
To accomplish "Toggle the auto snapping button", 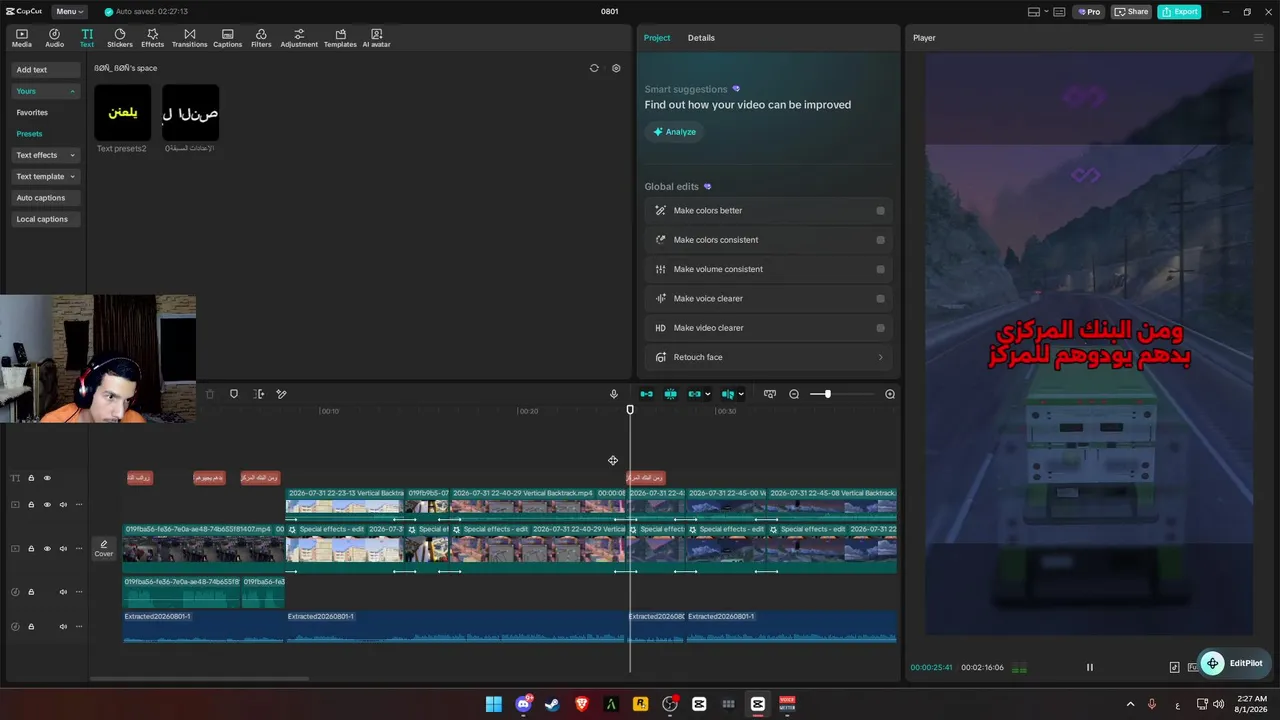I will (671, 394).
